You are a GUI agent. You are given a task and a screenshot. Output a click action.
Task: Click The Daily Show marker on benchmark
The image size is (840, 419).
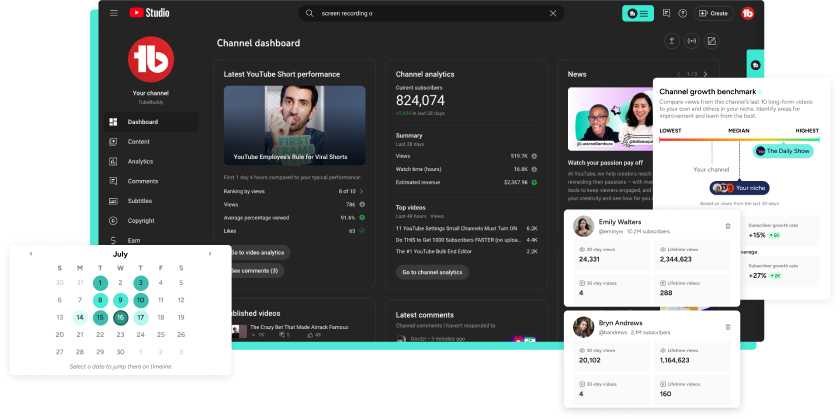point(784,151)
